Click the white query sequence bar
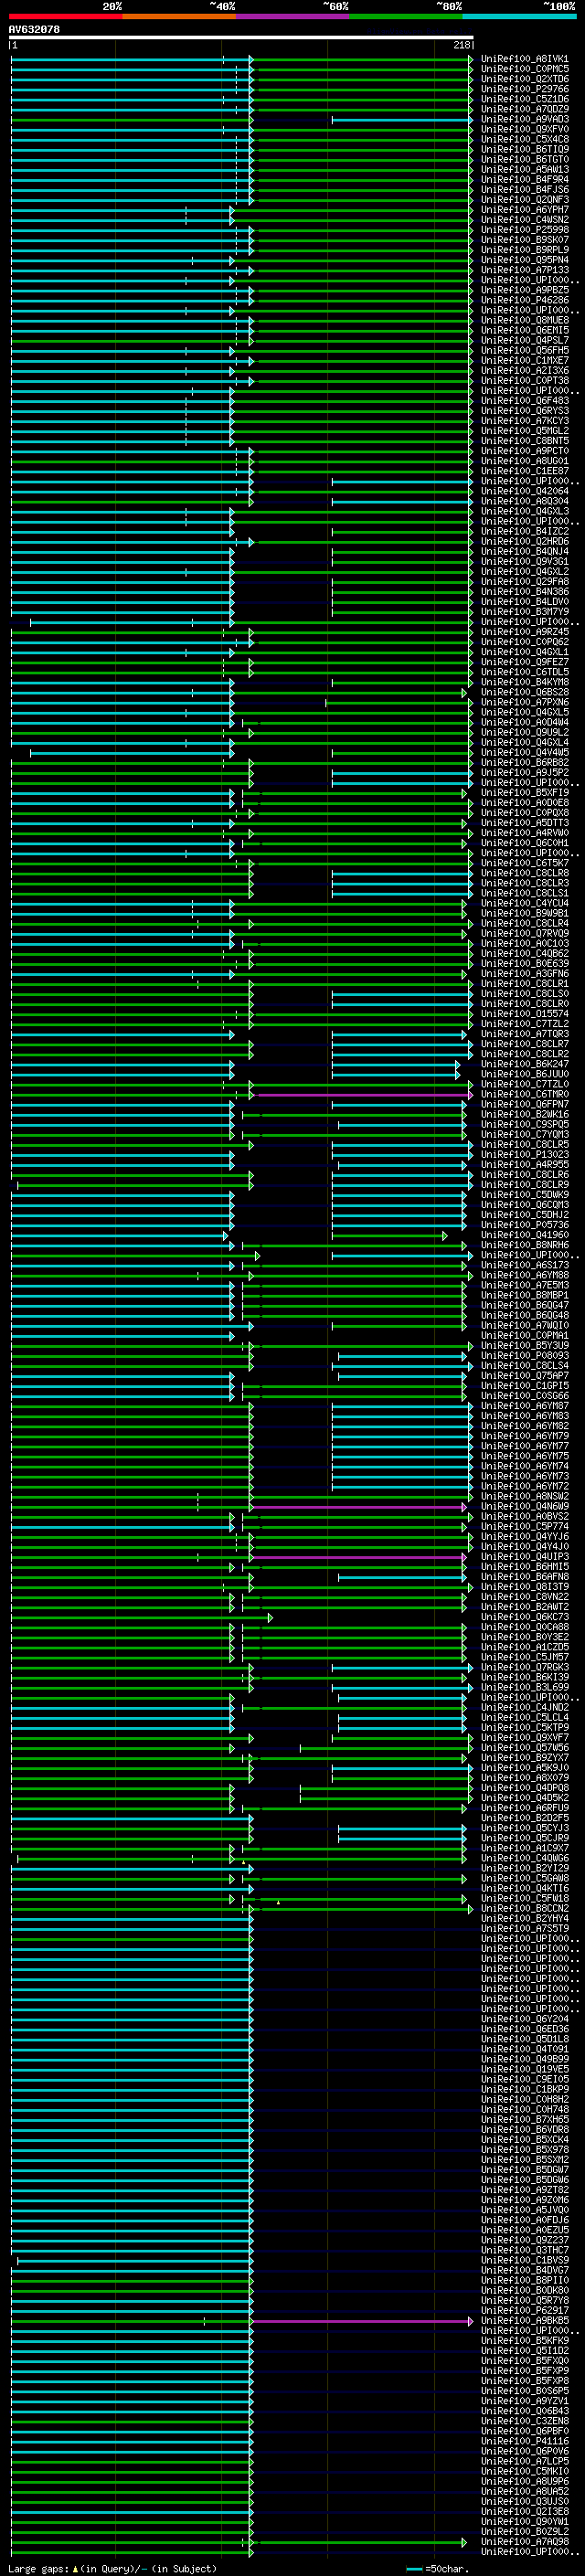The height and width of the screenshot is (2576, 585). [x=241, y=38]
